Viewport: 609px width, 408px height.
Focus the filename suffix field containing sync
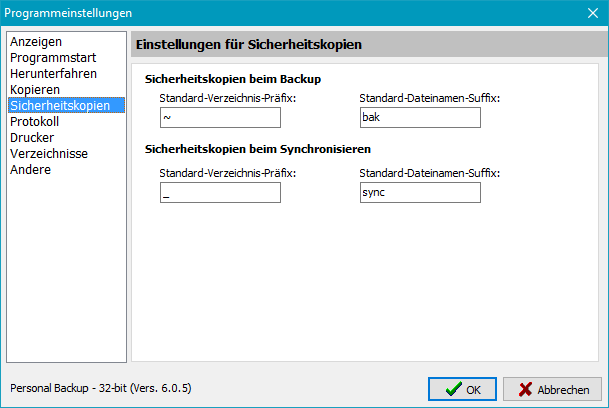pos(420,192)
